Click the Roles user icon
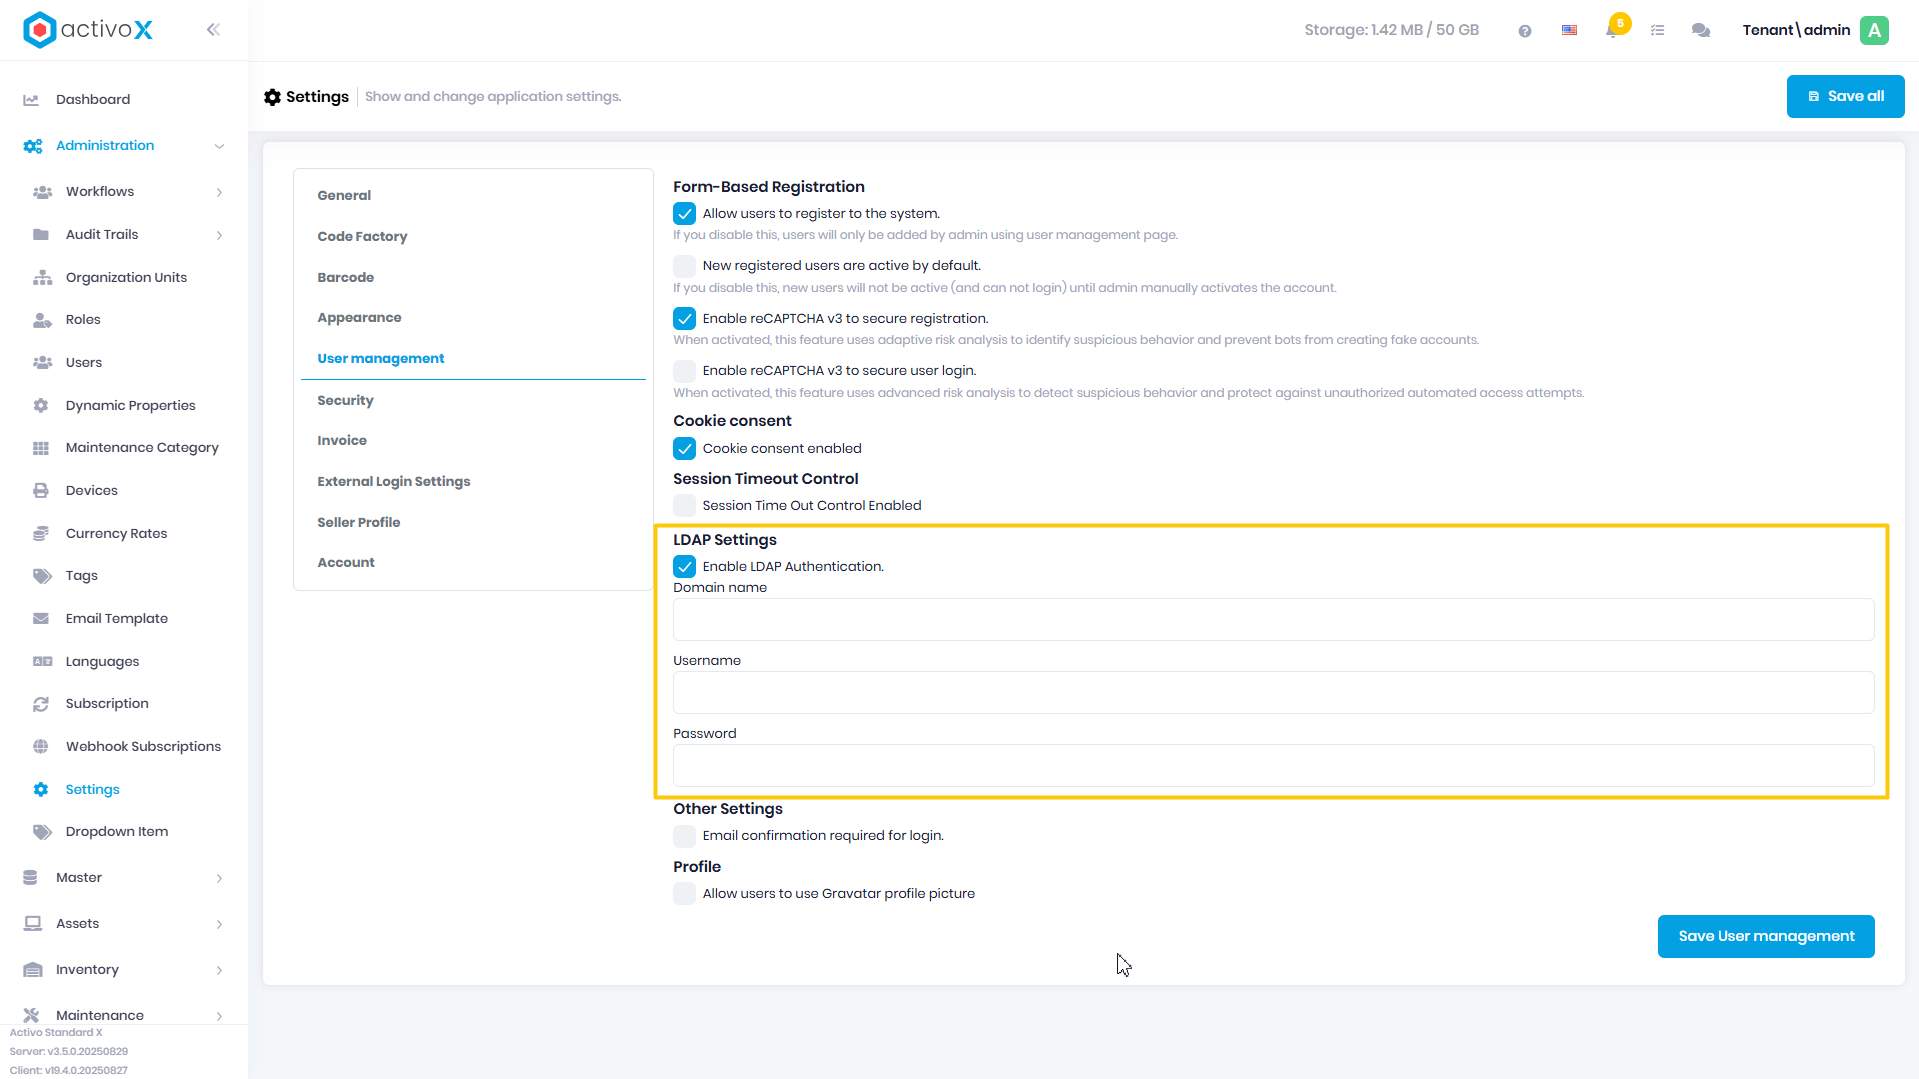This screenshot has height=1079, width=1919. [42, 320]
